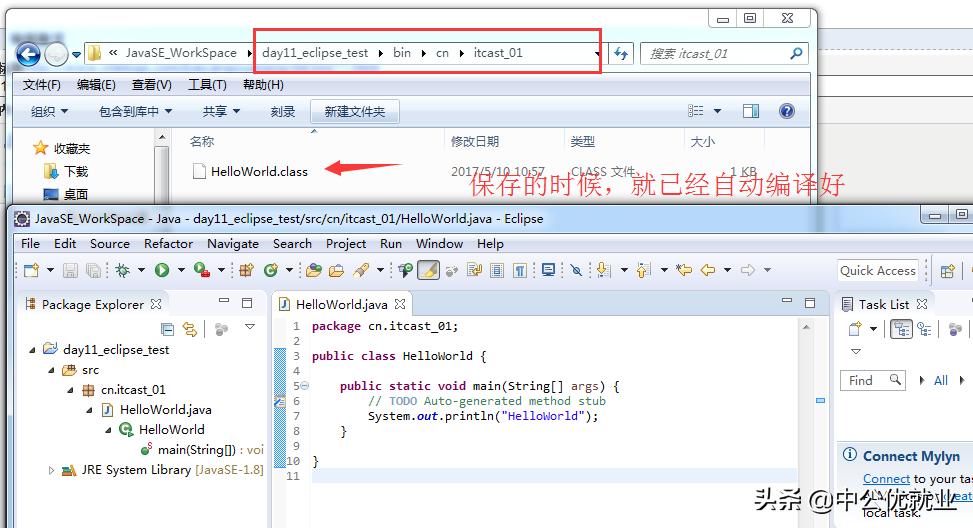The image size is (973, 528).
Task: Toggle Show Whitespace Characters pilcrow icon
Action: (520, 270)
